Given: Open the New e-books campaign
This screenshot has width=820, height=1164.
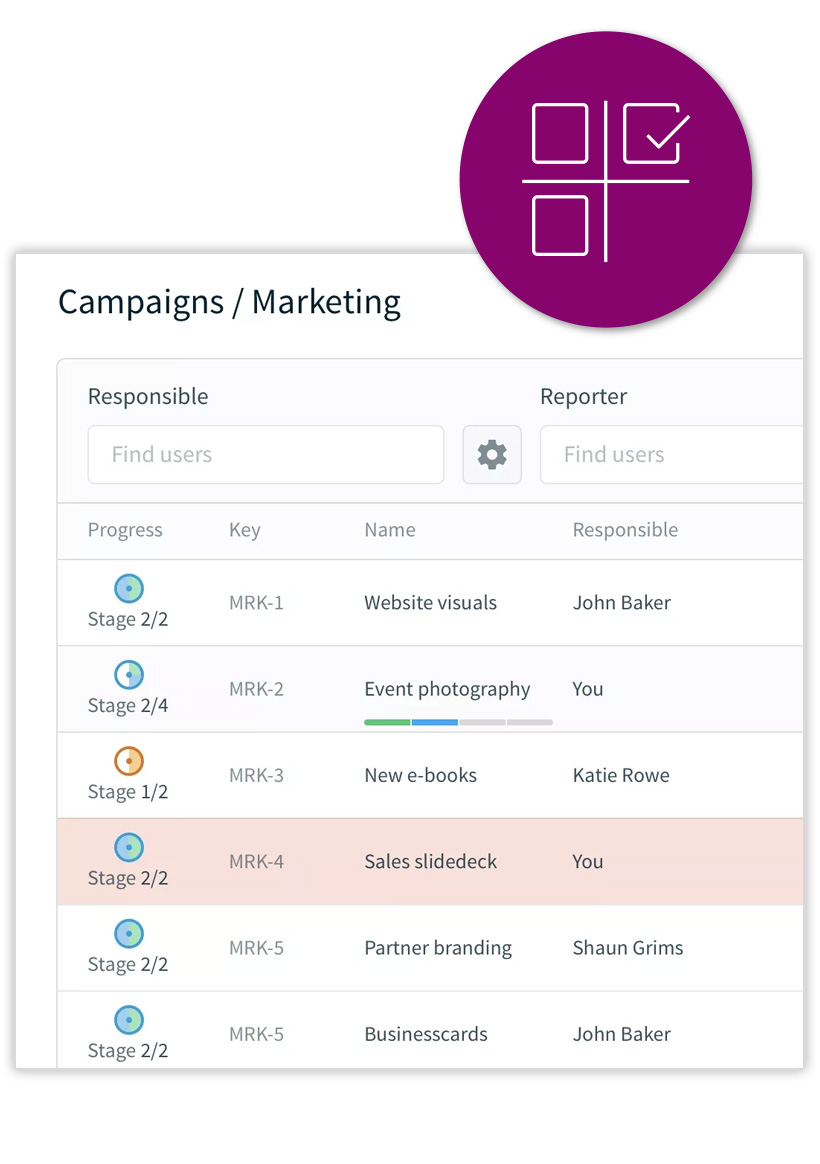Looking at the screenshot, I should tap(420, 775).
